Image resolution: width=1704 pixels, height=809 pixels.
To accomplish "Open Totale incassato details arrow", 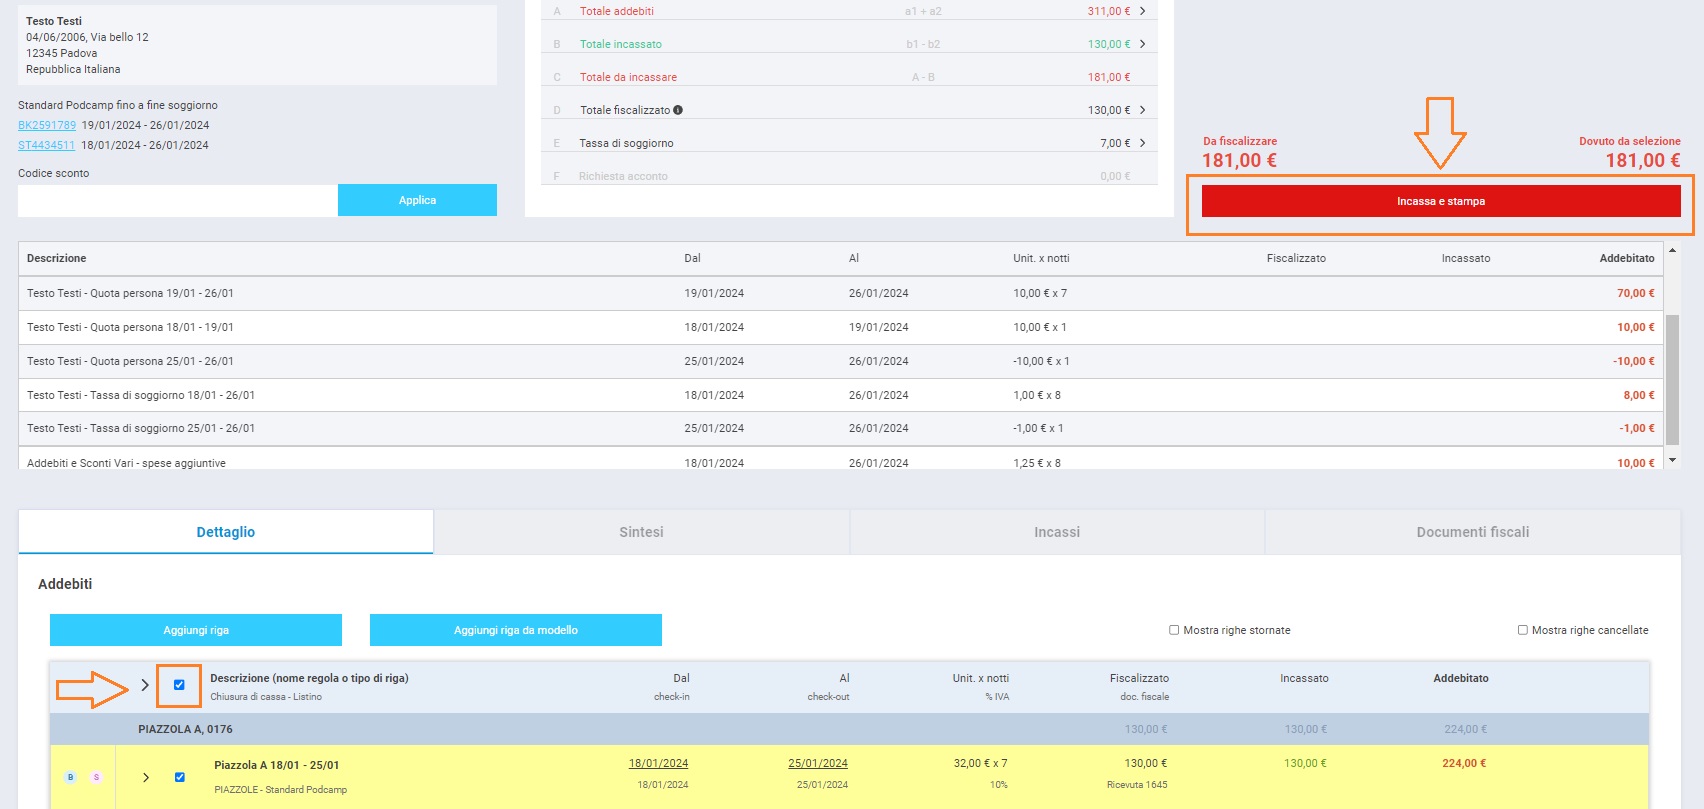I will click(x=1142, y=44).
